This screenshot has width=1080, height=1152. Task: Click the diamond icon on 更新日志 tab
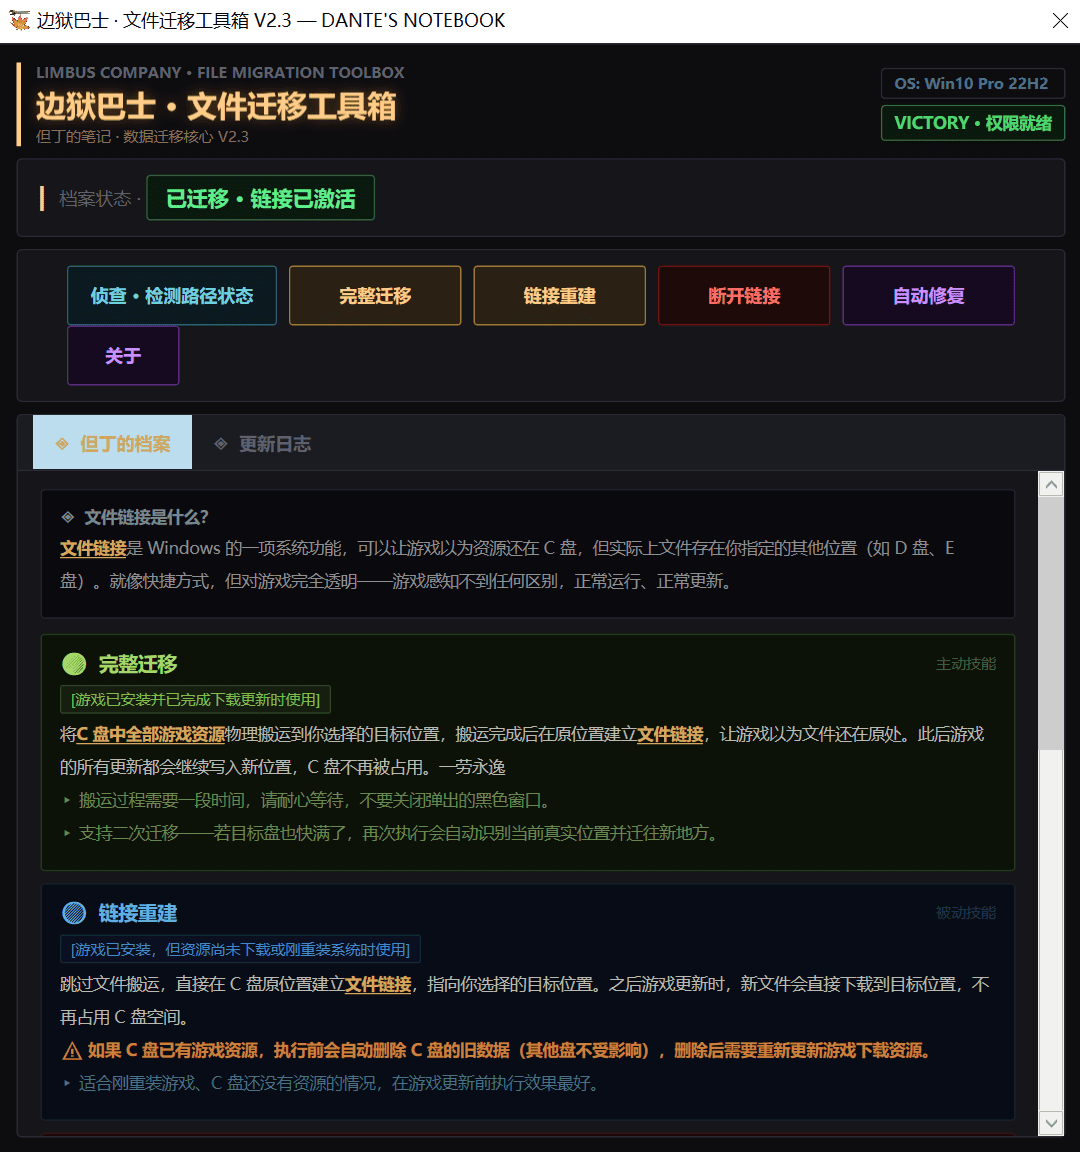221,444
